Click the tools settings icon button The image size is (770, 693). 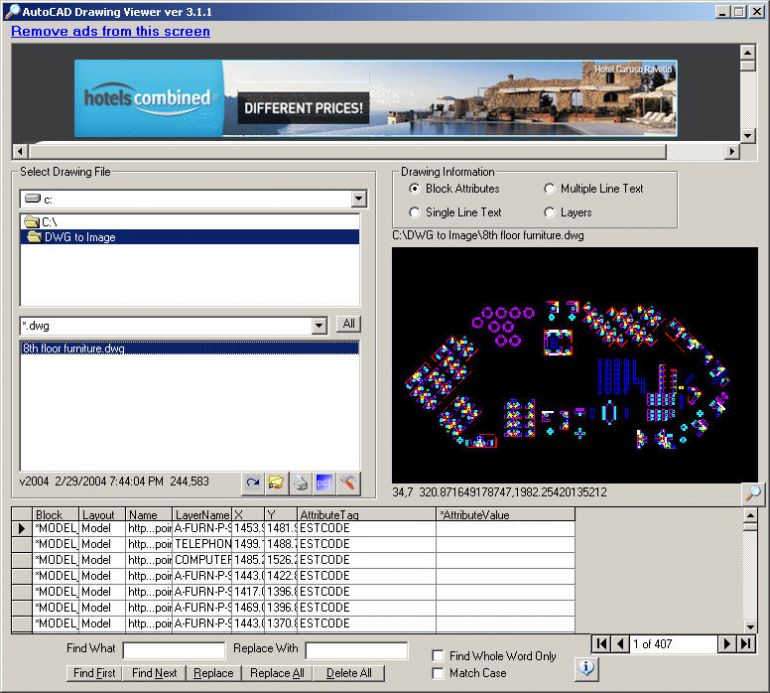[348, 483]
